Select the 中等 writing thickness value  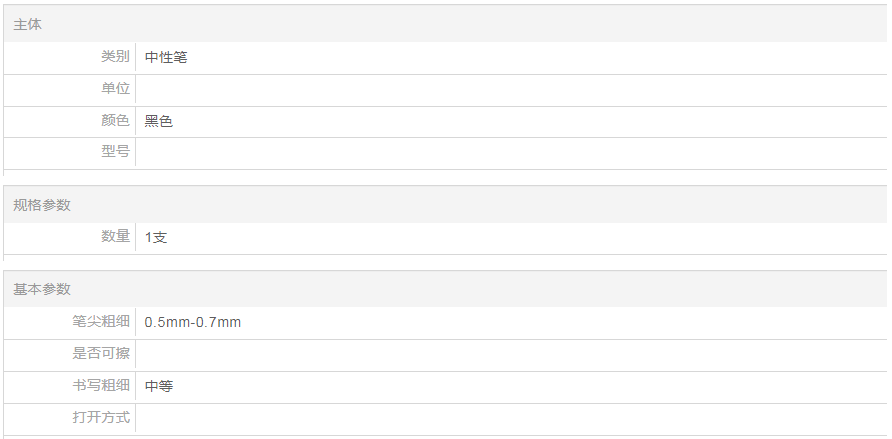coord(159,386)
